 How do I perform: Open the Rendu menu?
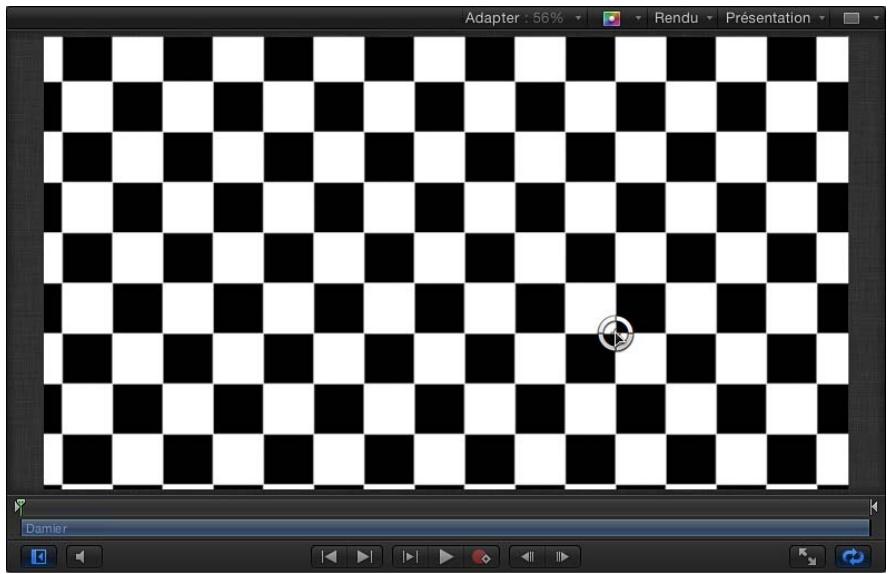coord(683,18)
